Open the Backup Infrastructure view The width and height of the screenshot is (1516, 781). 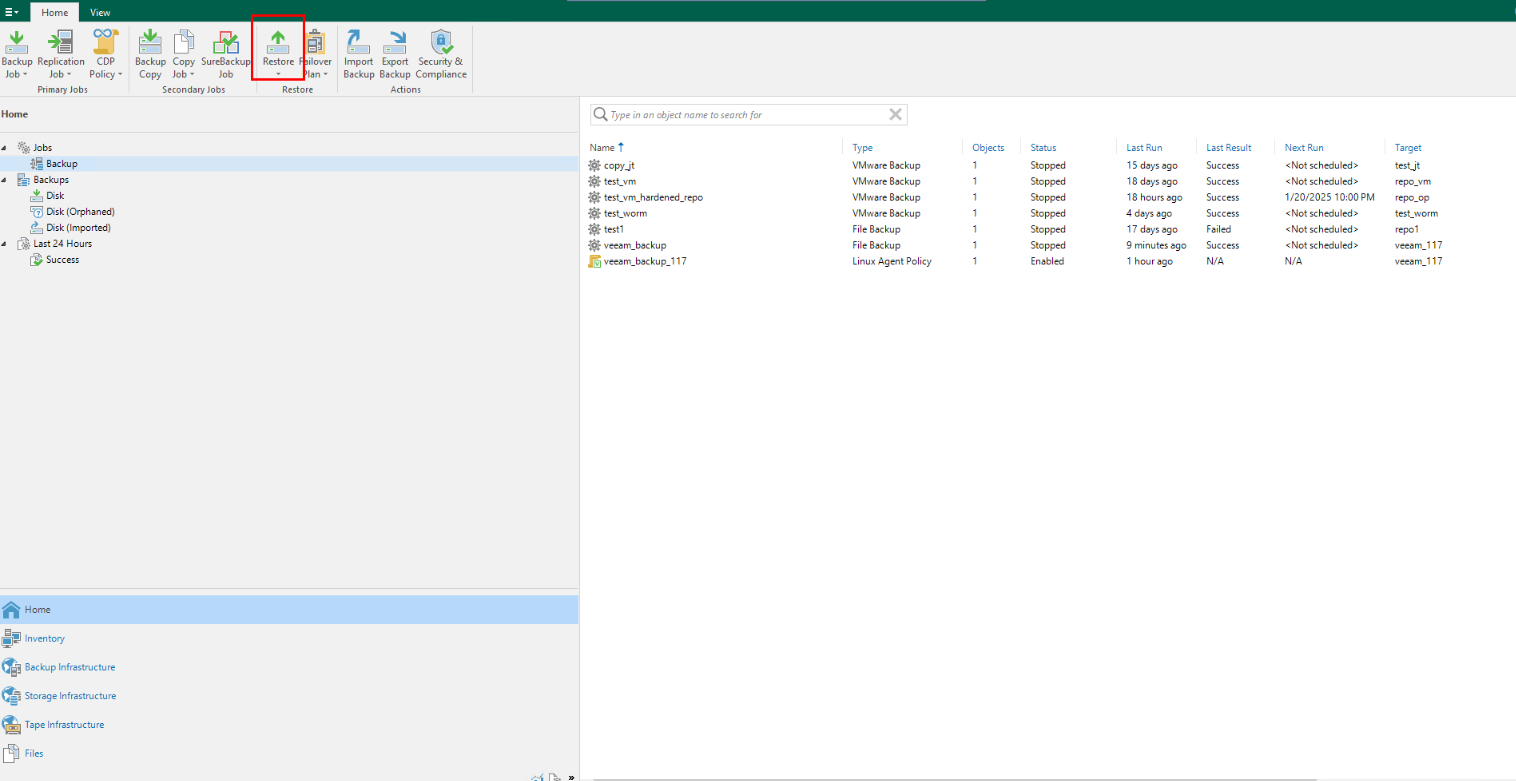click(69, 667)
